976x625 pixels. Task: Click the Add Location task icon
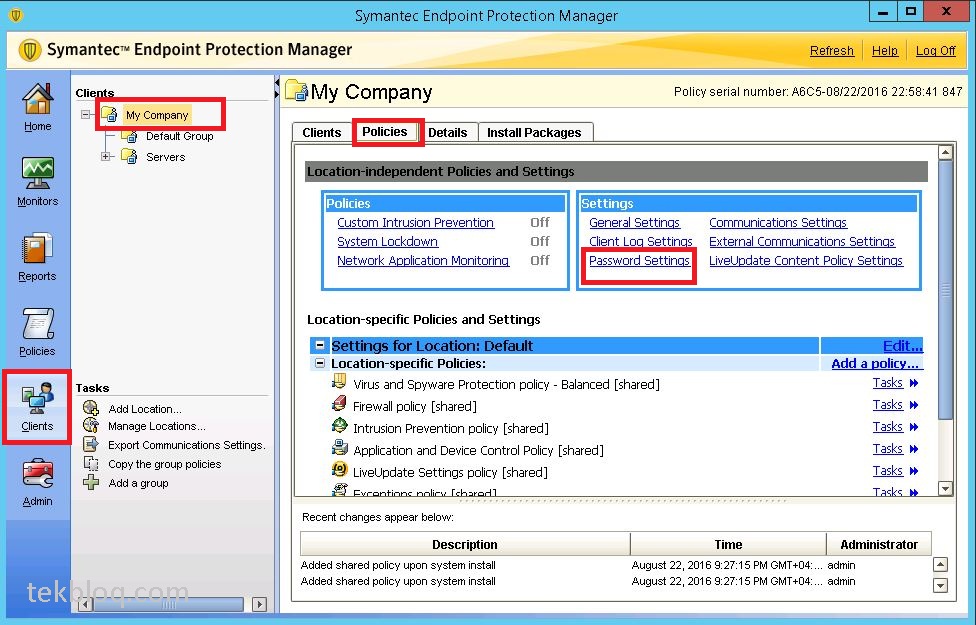91,408
